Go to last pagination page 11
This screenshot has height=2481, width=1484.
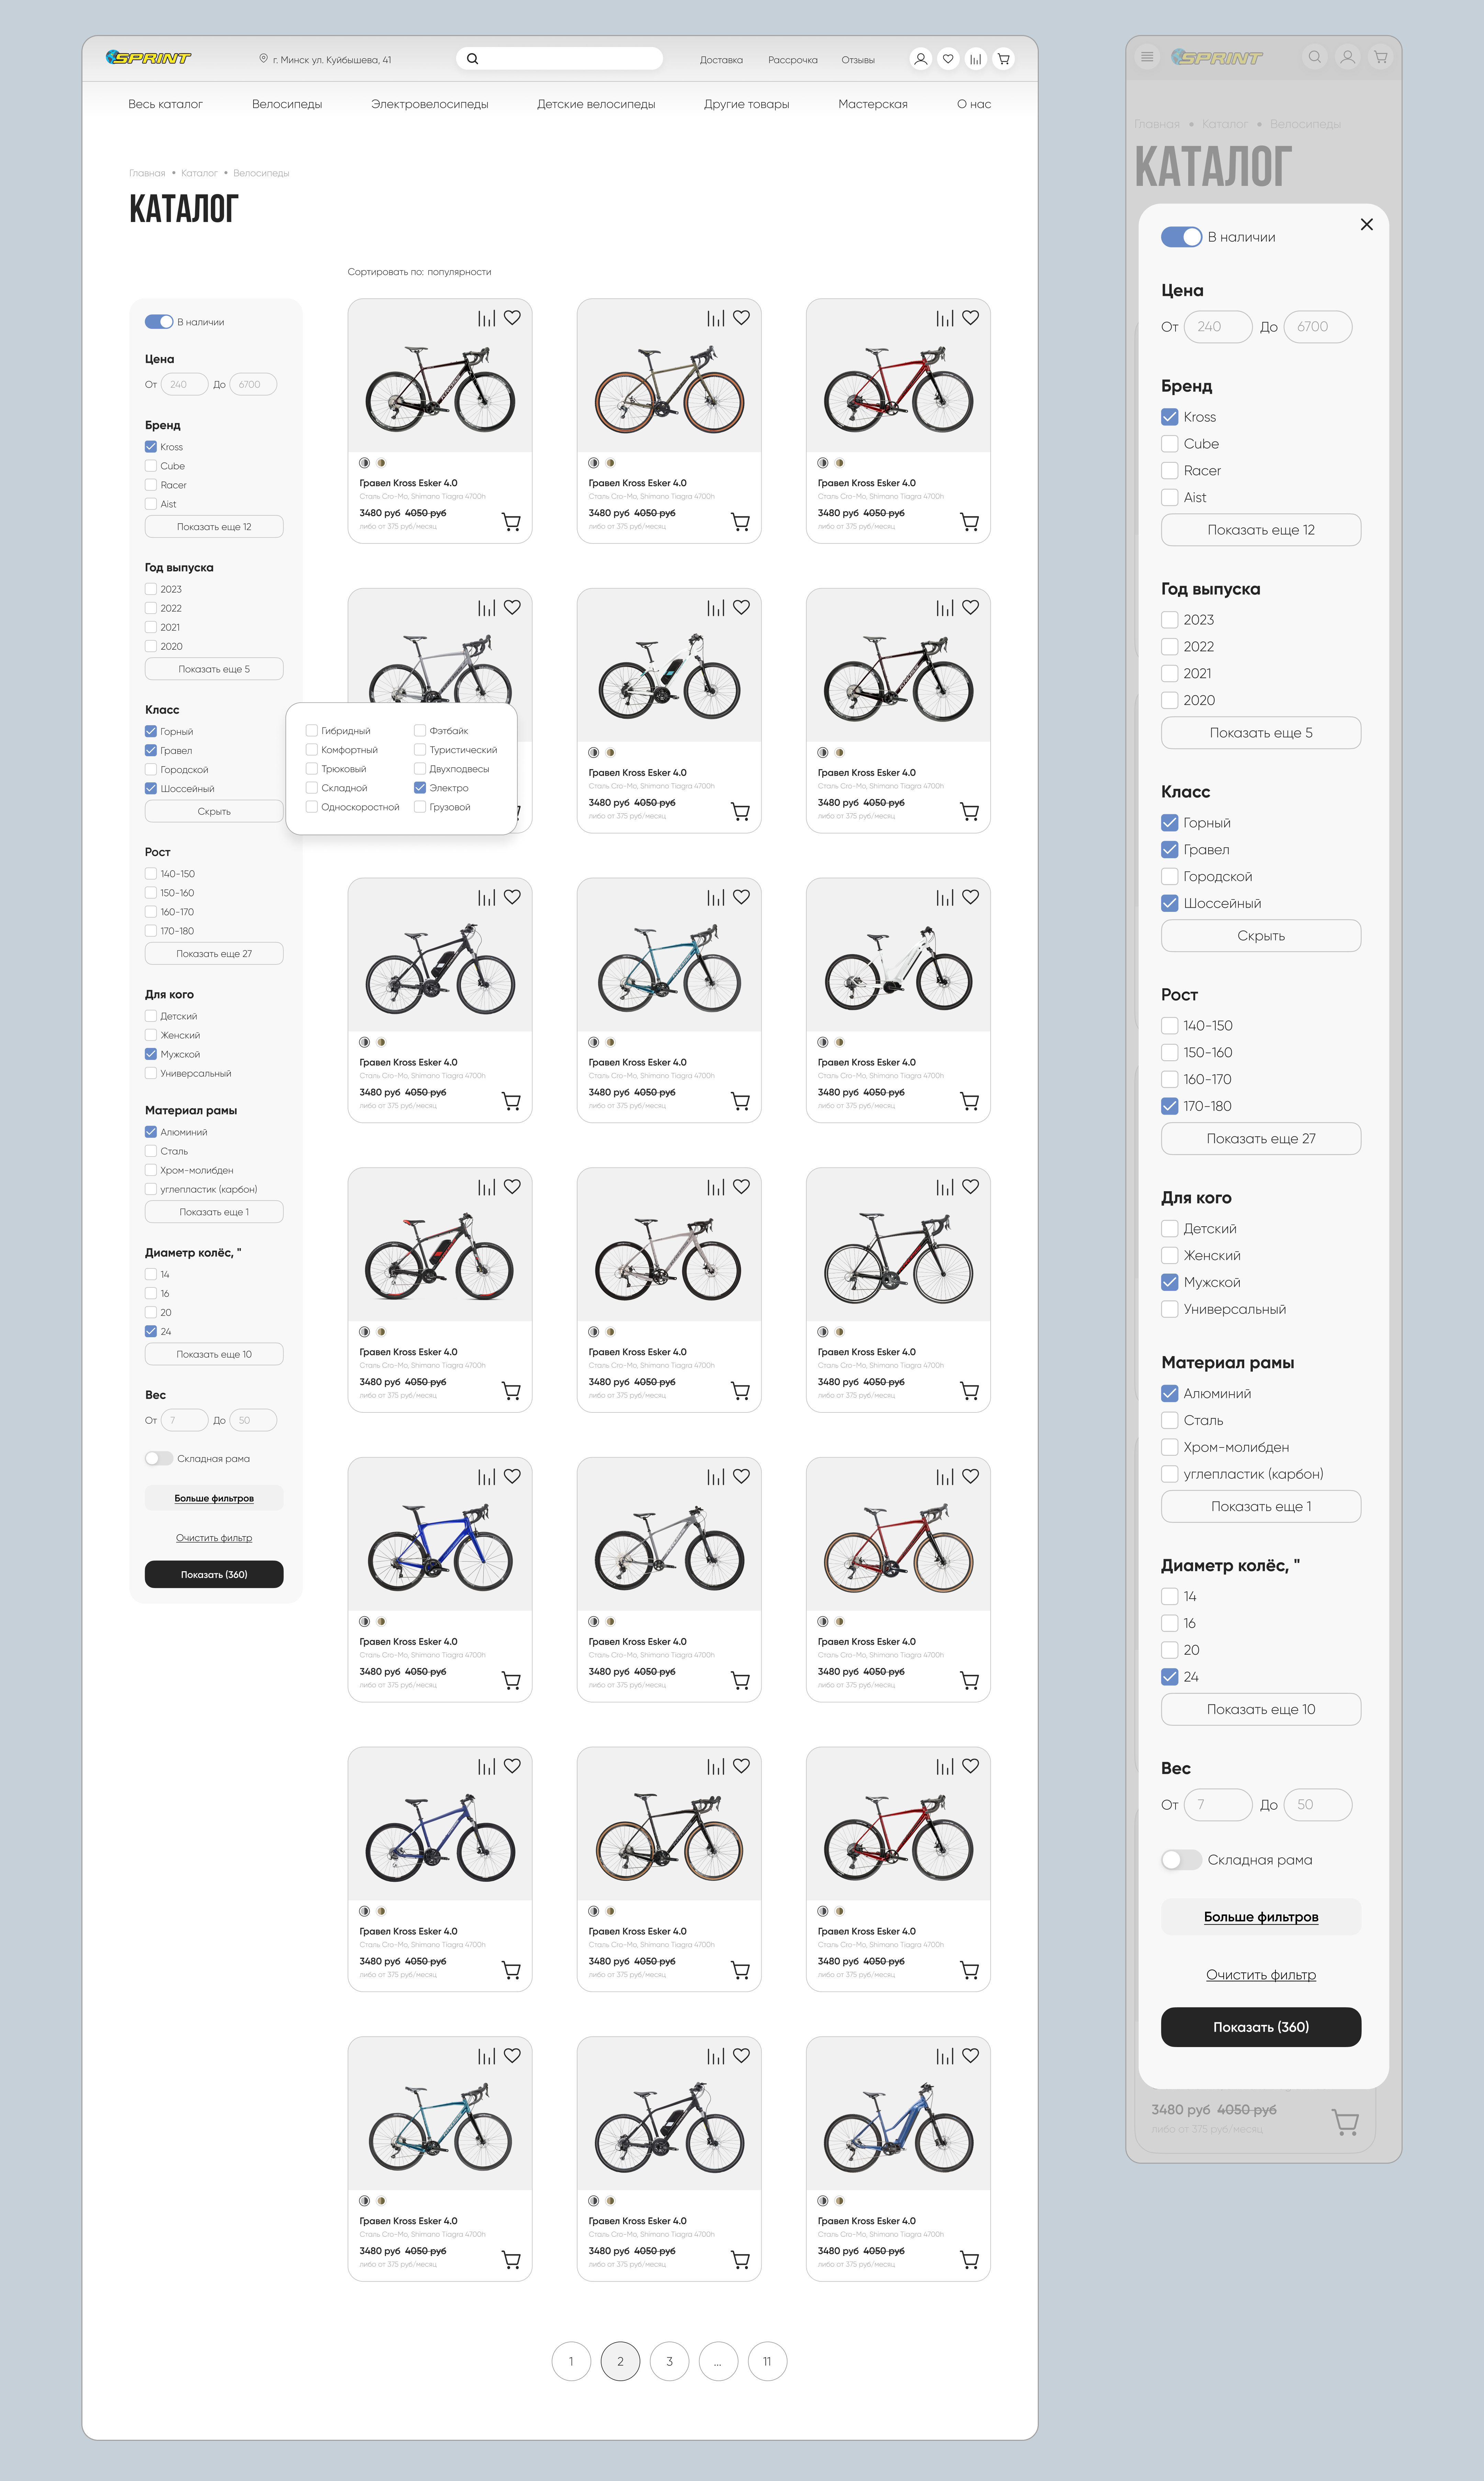click(x=767, y=2361)
